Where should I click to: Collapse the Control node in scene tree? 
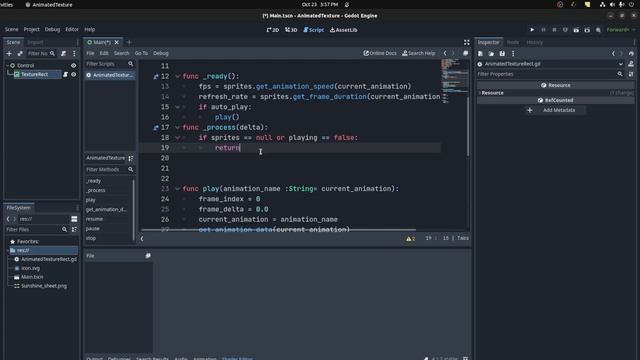click(7, 65)
